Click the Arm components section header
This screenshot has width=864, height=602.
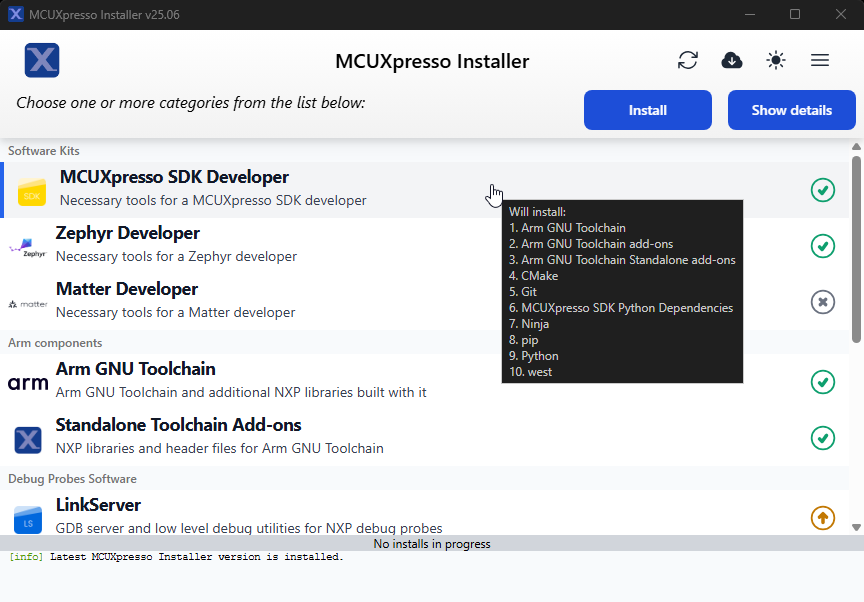tap(55, 343)
